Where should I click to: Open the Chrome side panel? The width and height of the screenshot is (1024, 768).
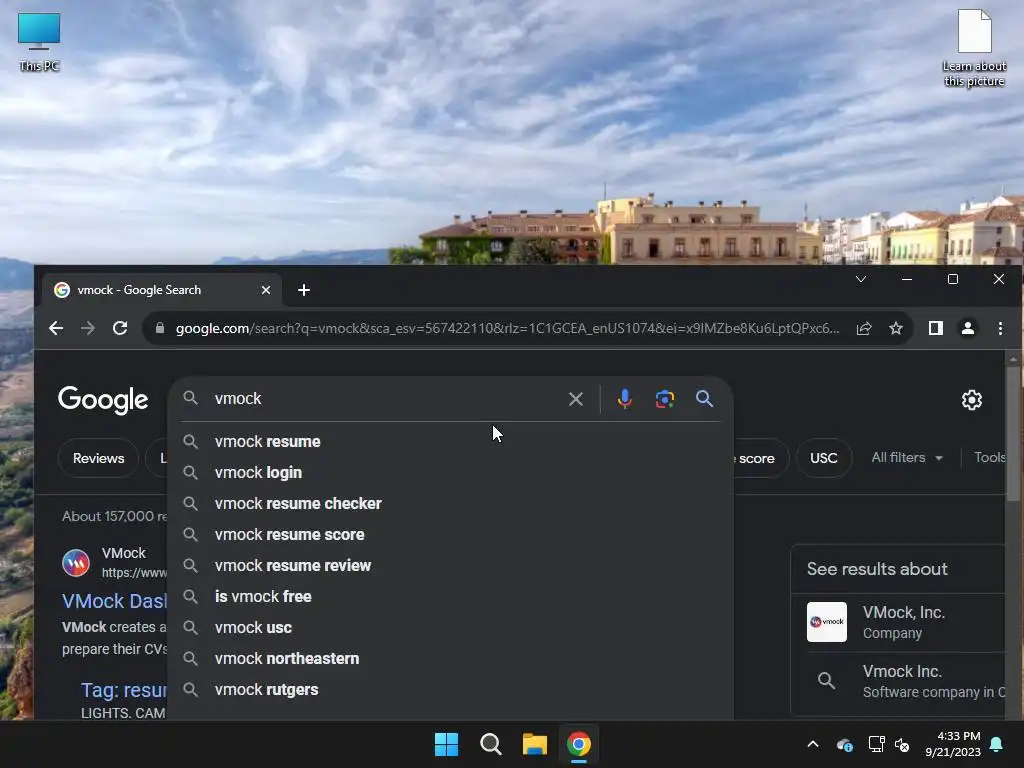(x=936, y=328)
